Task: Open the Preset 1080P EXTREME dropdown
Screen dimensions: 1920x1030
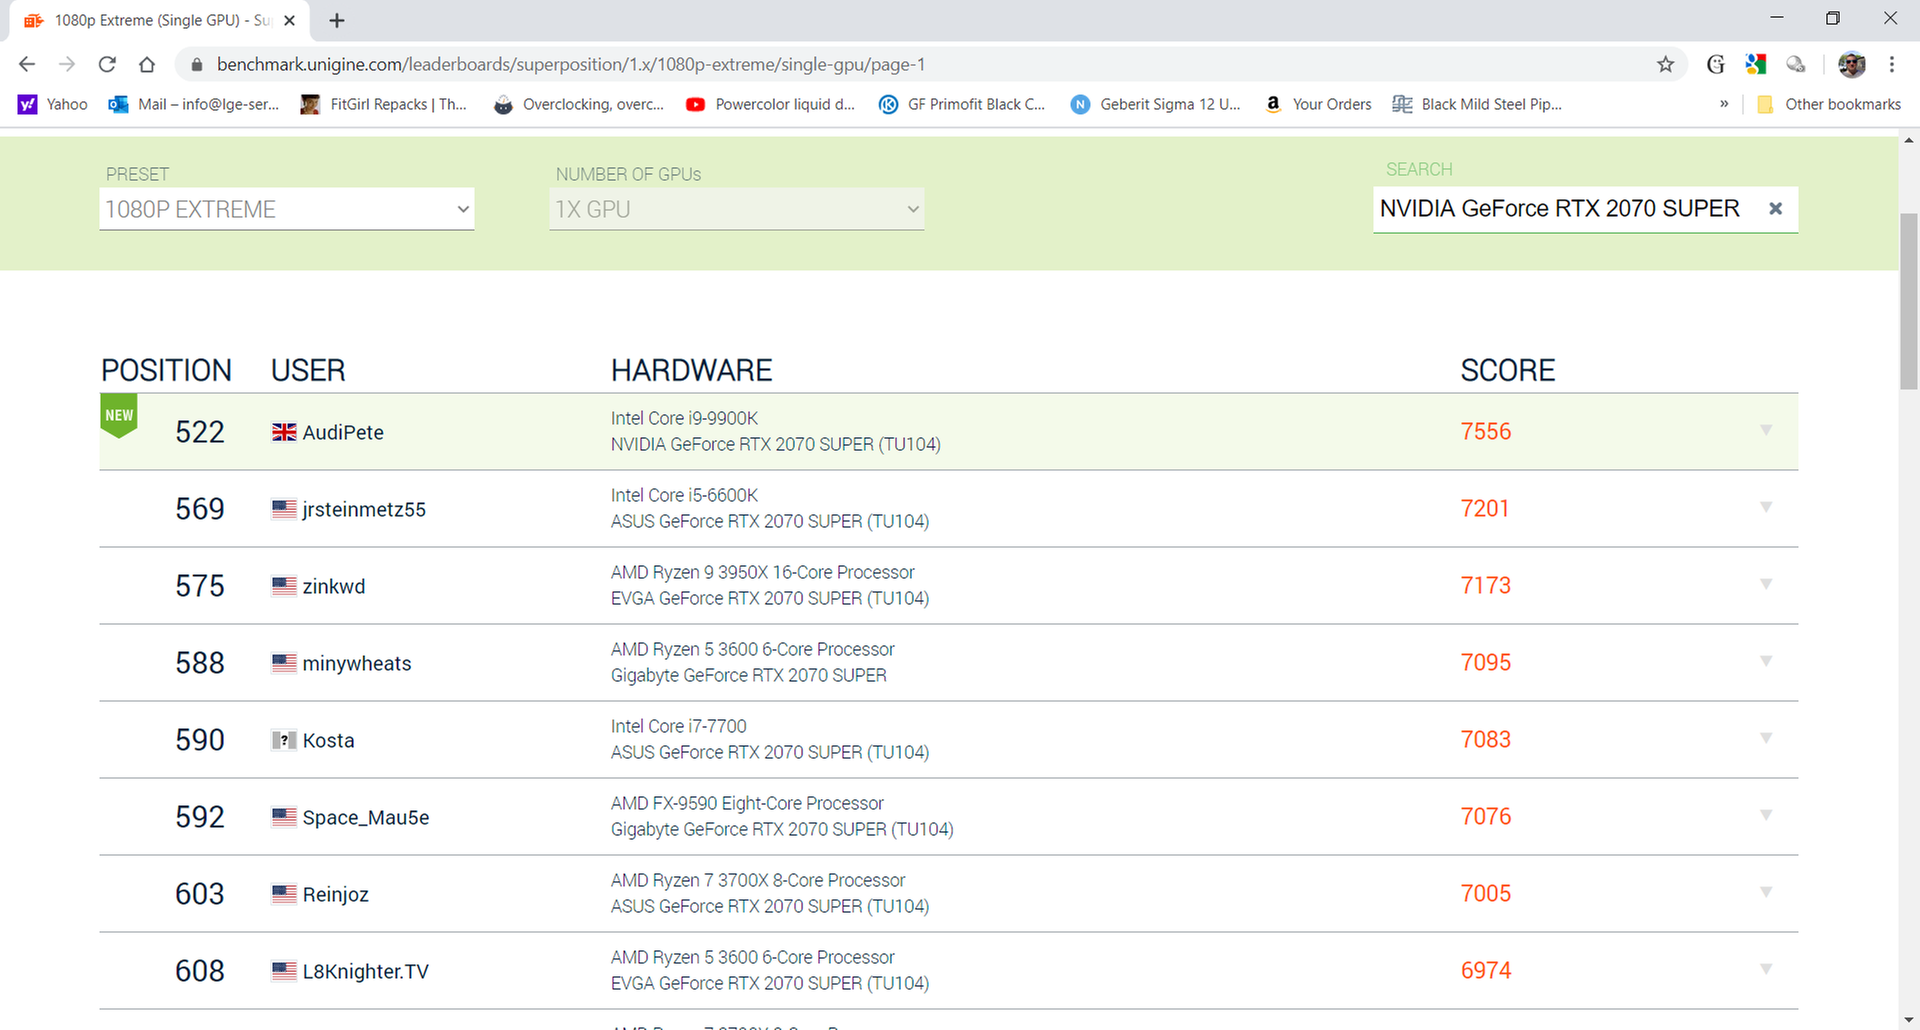Action: point(287,209)
